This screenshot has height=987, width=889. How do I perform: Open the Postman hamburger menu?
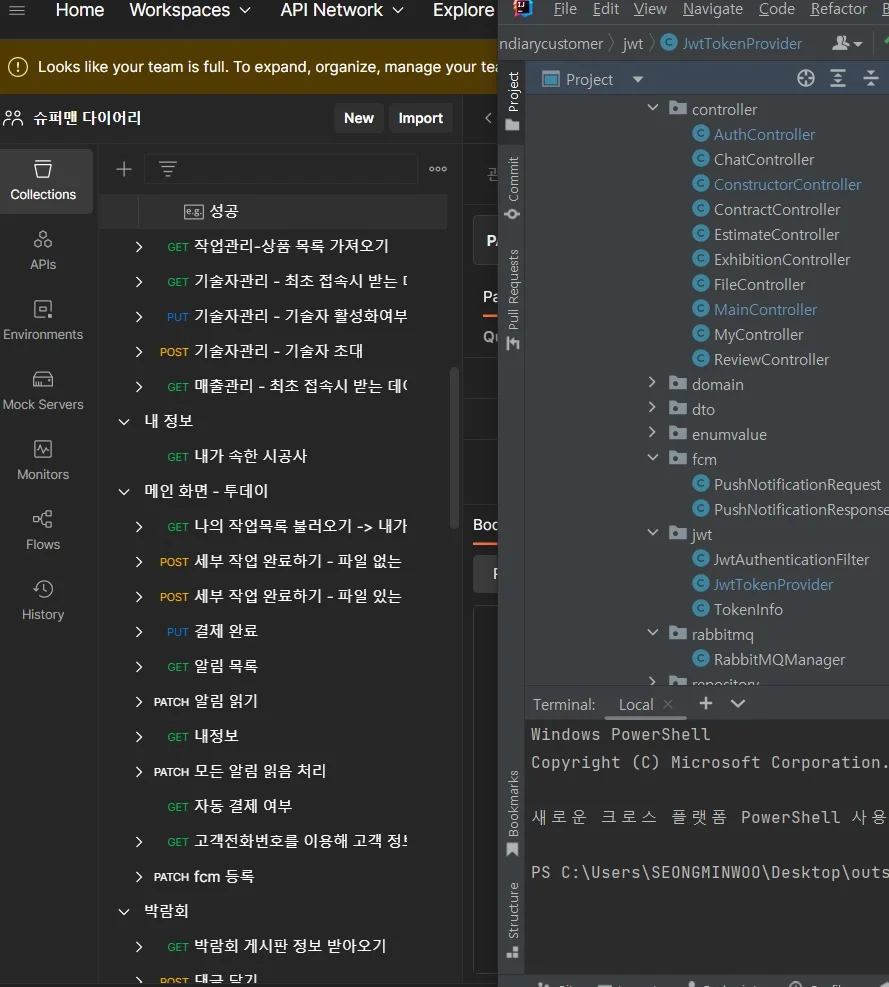click(16, 11)
